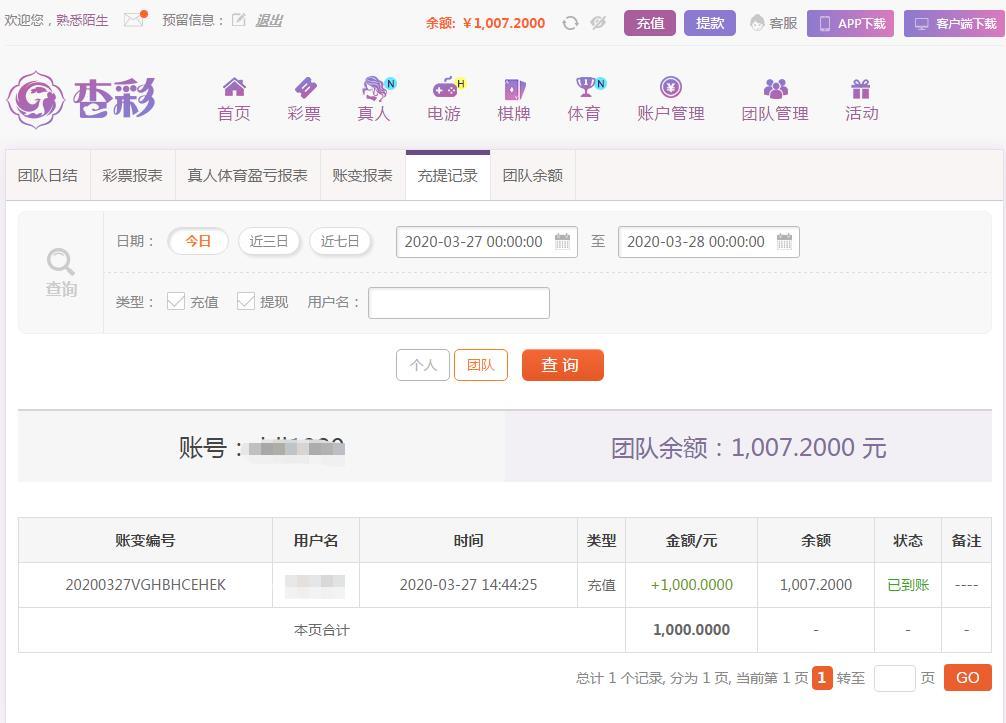This screenshot has width=1006, height=723.
Task: Toggle the 提现 type checkbox
Action: point(246,301)
